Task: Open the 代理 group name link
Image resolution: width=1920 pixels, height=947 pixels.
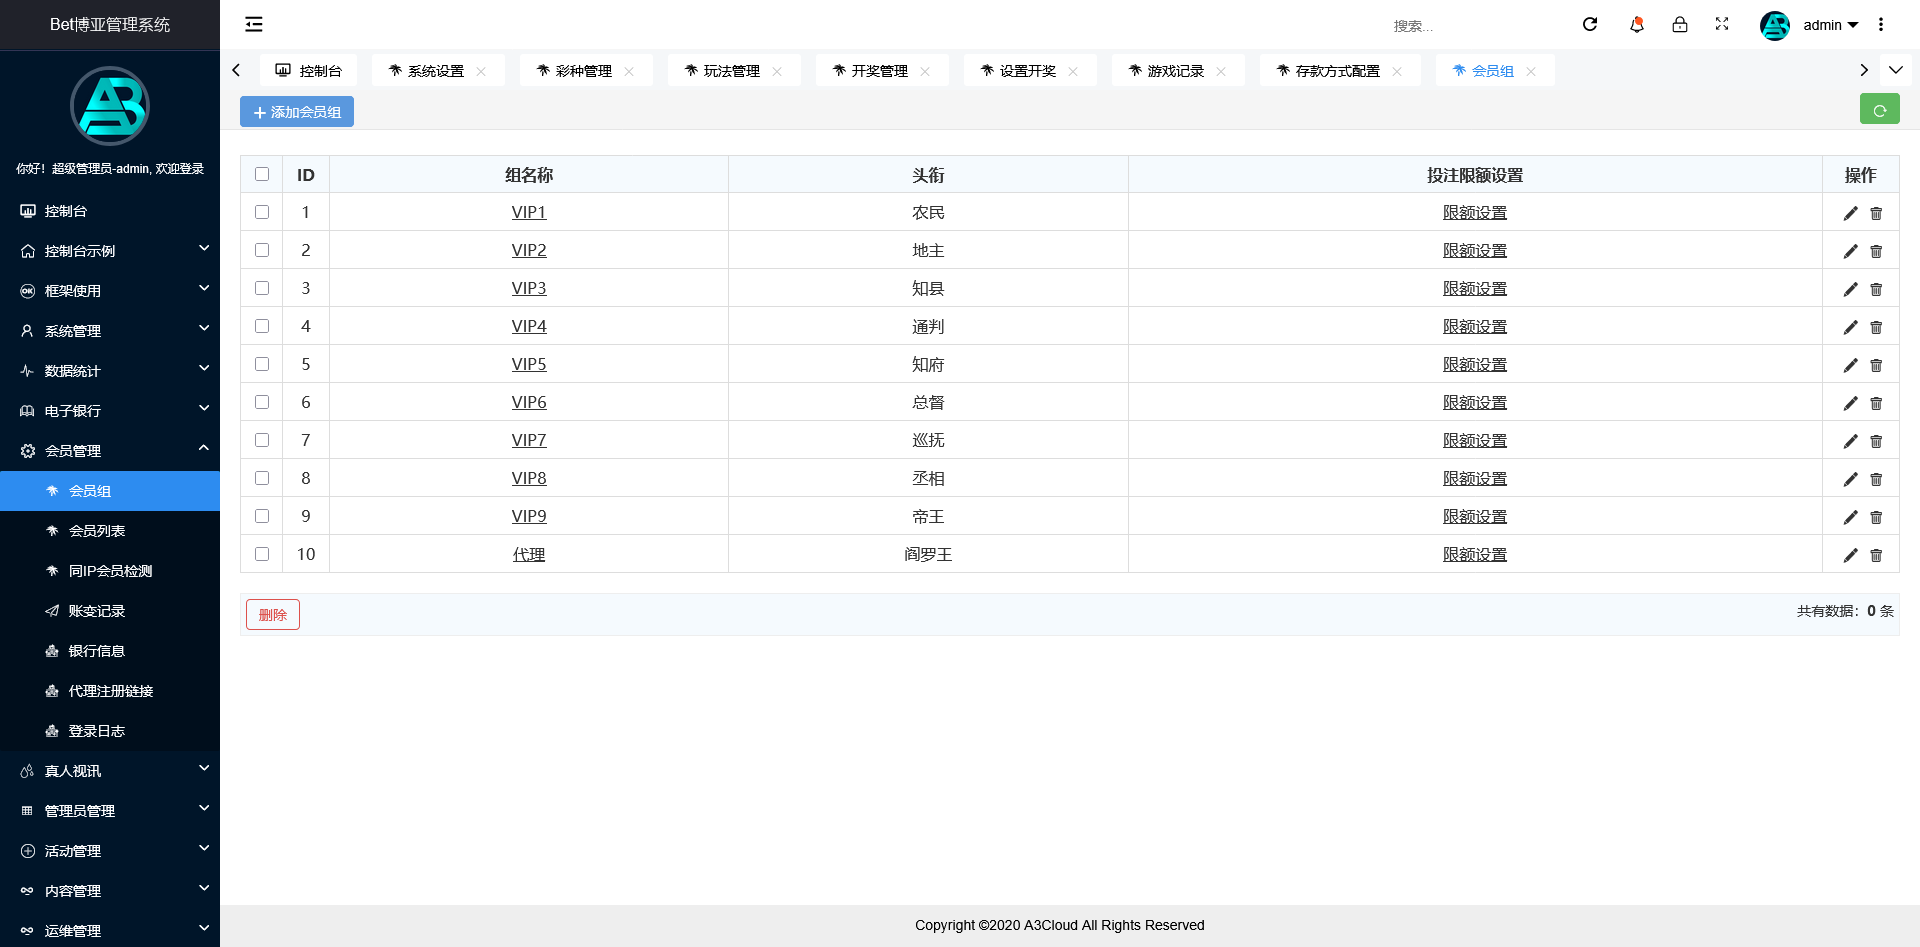Action: coord(529,555)
